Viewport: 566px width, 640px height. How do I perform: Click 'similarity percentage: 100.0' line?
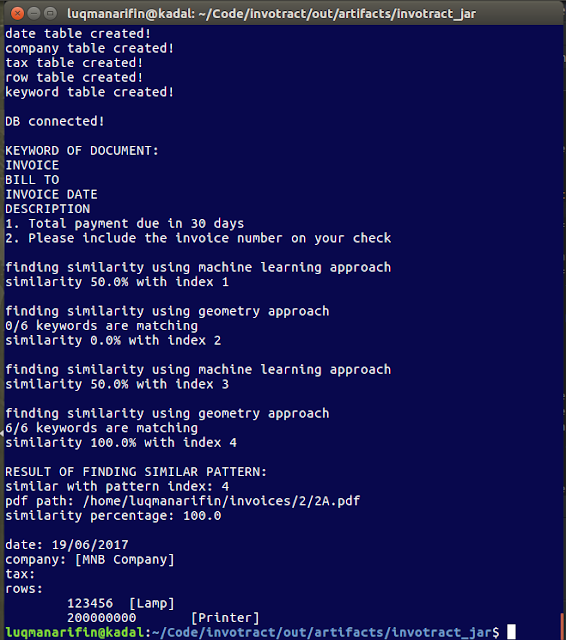pos(113,516)
